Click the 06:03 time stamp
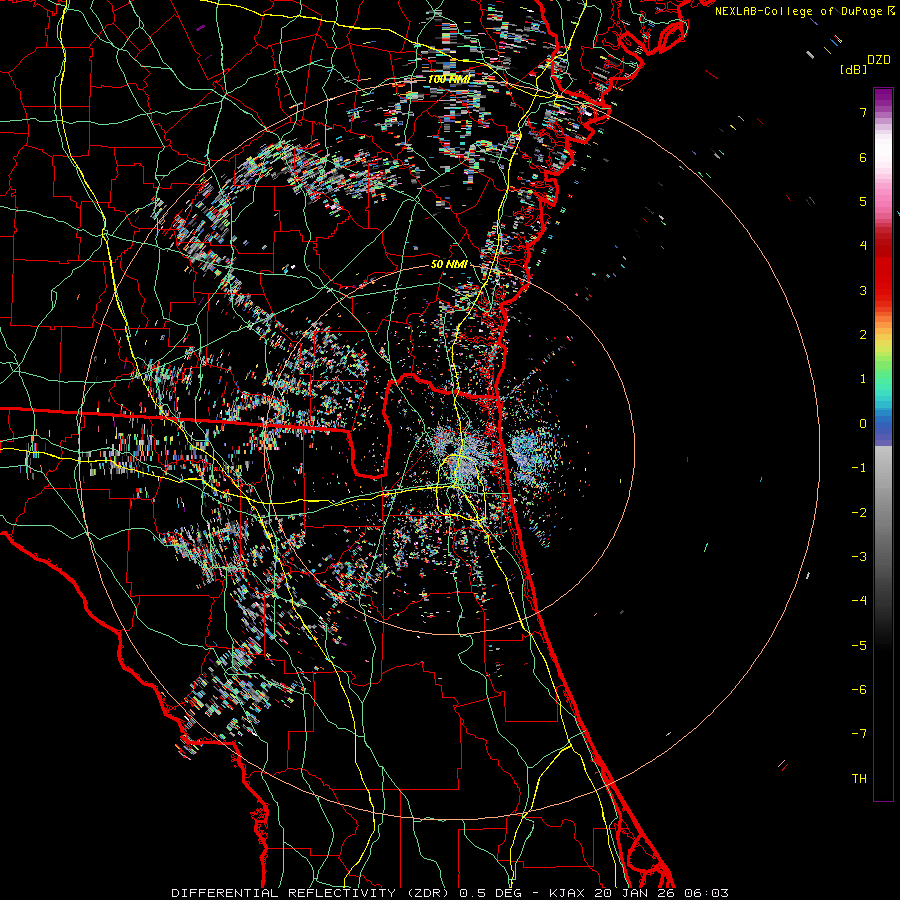Image resolution: width=900 pixels, height=900 pixels. [x=709, y=893]
